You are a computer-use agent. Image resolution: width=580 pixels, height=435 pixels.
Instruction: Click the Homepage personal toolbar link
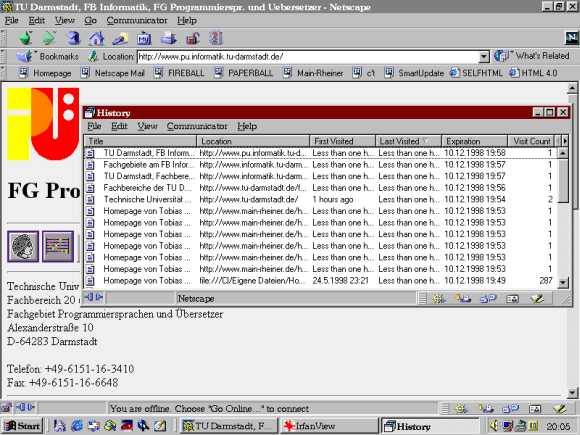[45, 73]
